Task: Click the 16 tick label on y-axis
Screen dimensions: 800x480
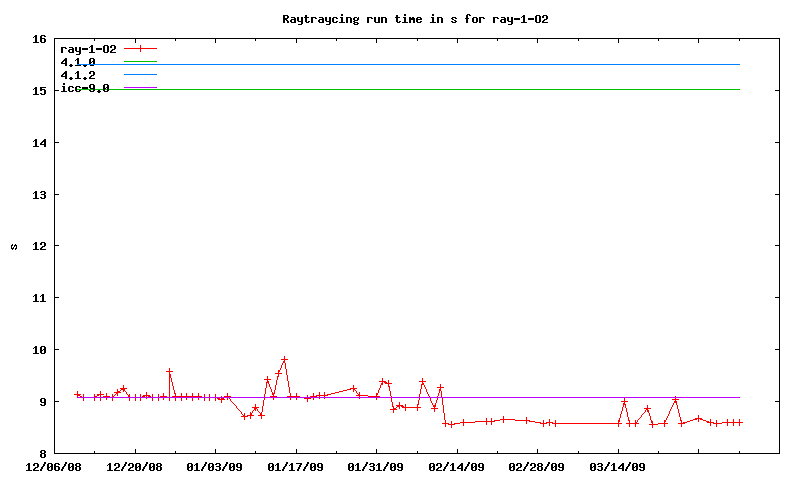Action: pyautogui.click(x=40, y=39)
